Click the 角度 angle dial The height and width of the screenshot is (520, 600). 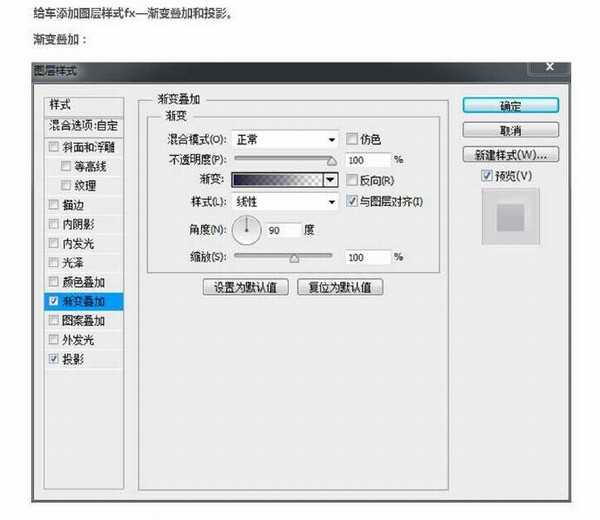coord(247,231)
